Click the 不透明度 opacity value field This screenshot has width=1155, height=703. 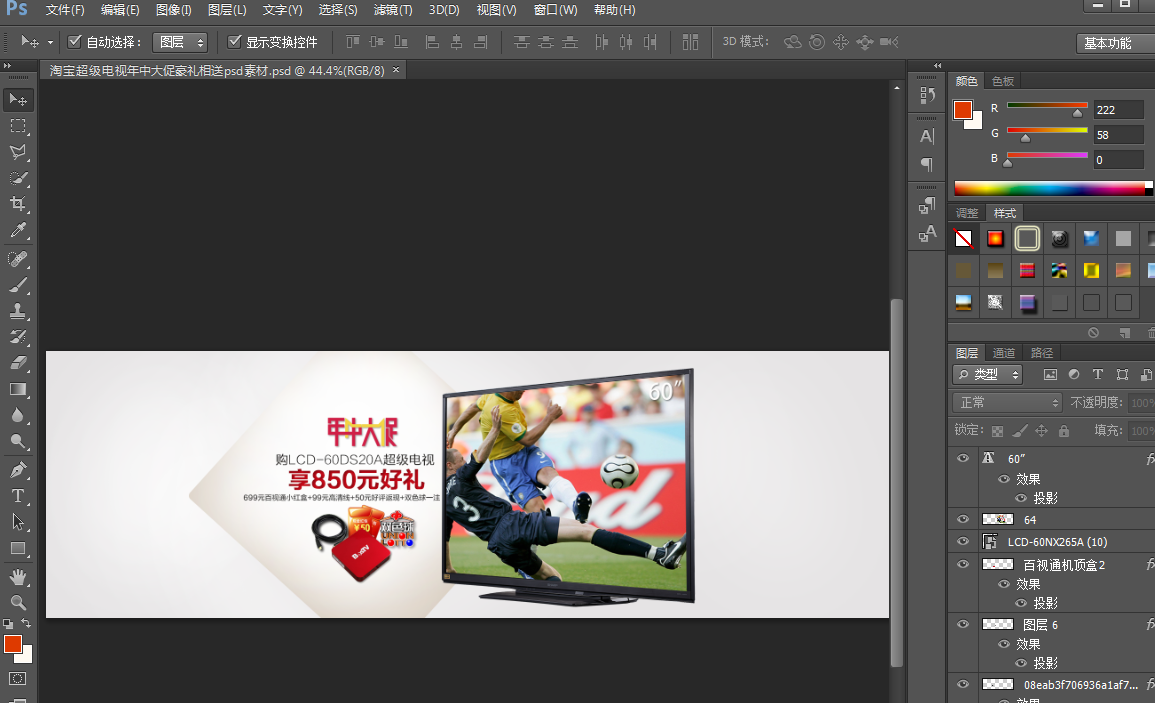[x=1141, y=402]
